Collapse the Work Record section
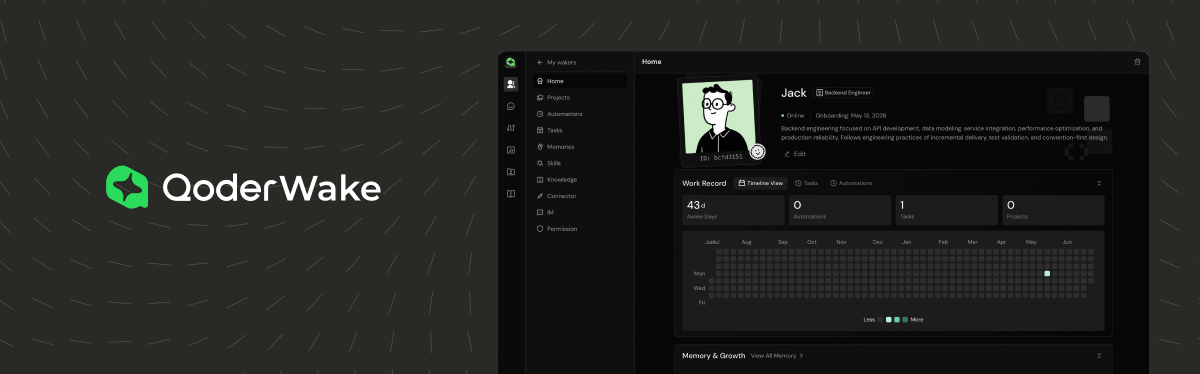This screenshot has height=374, width=1200. [1099, 183]
